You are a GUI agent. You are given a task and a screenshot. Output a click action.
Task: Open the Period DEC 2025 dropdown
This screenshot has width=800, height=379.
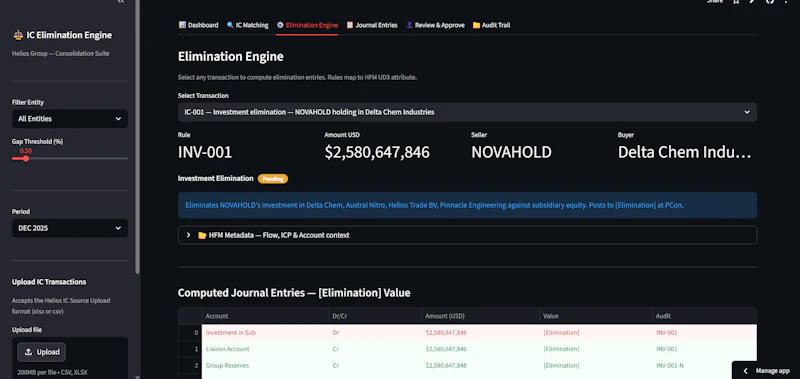pyautogui.click(x=70, y=228)
